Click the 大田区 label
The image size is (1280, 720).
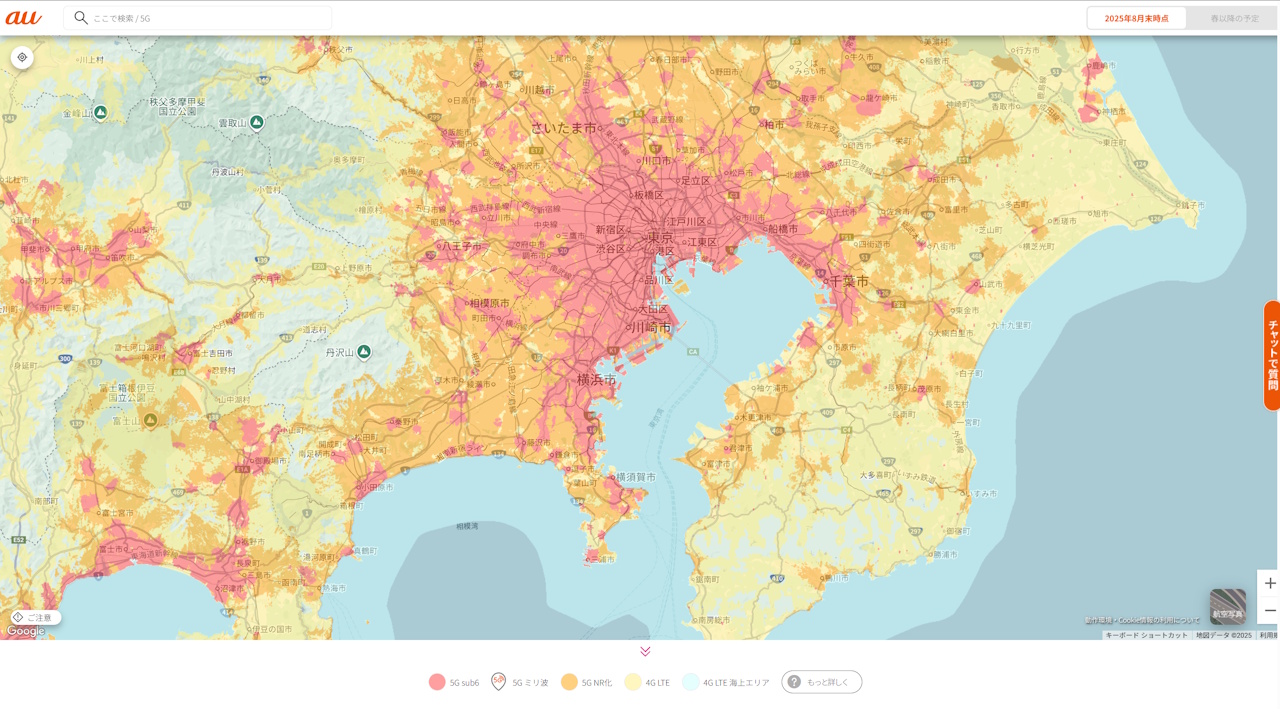tap(653, 309)
